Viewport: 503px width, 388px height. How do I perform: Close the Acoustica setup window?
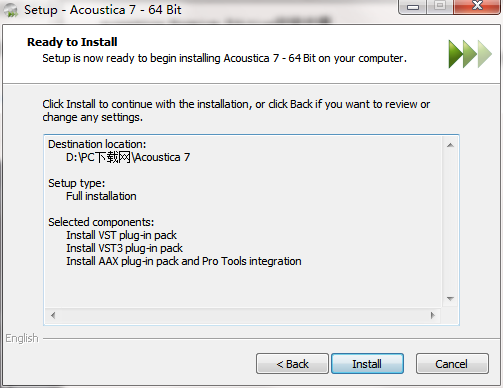477,7
